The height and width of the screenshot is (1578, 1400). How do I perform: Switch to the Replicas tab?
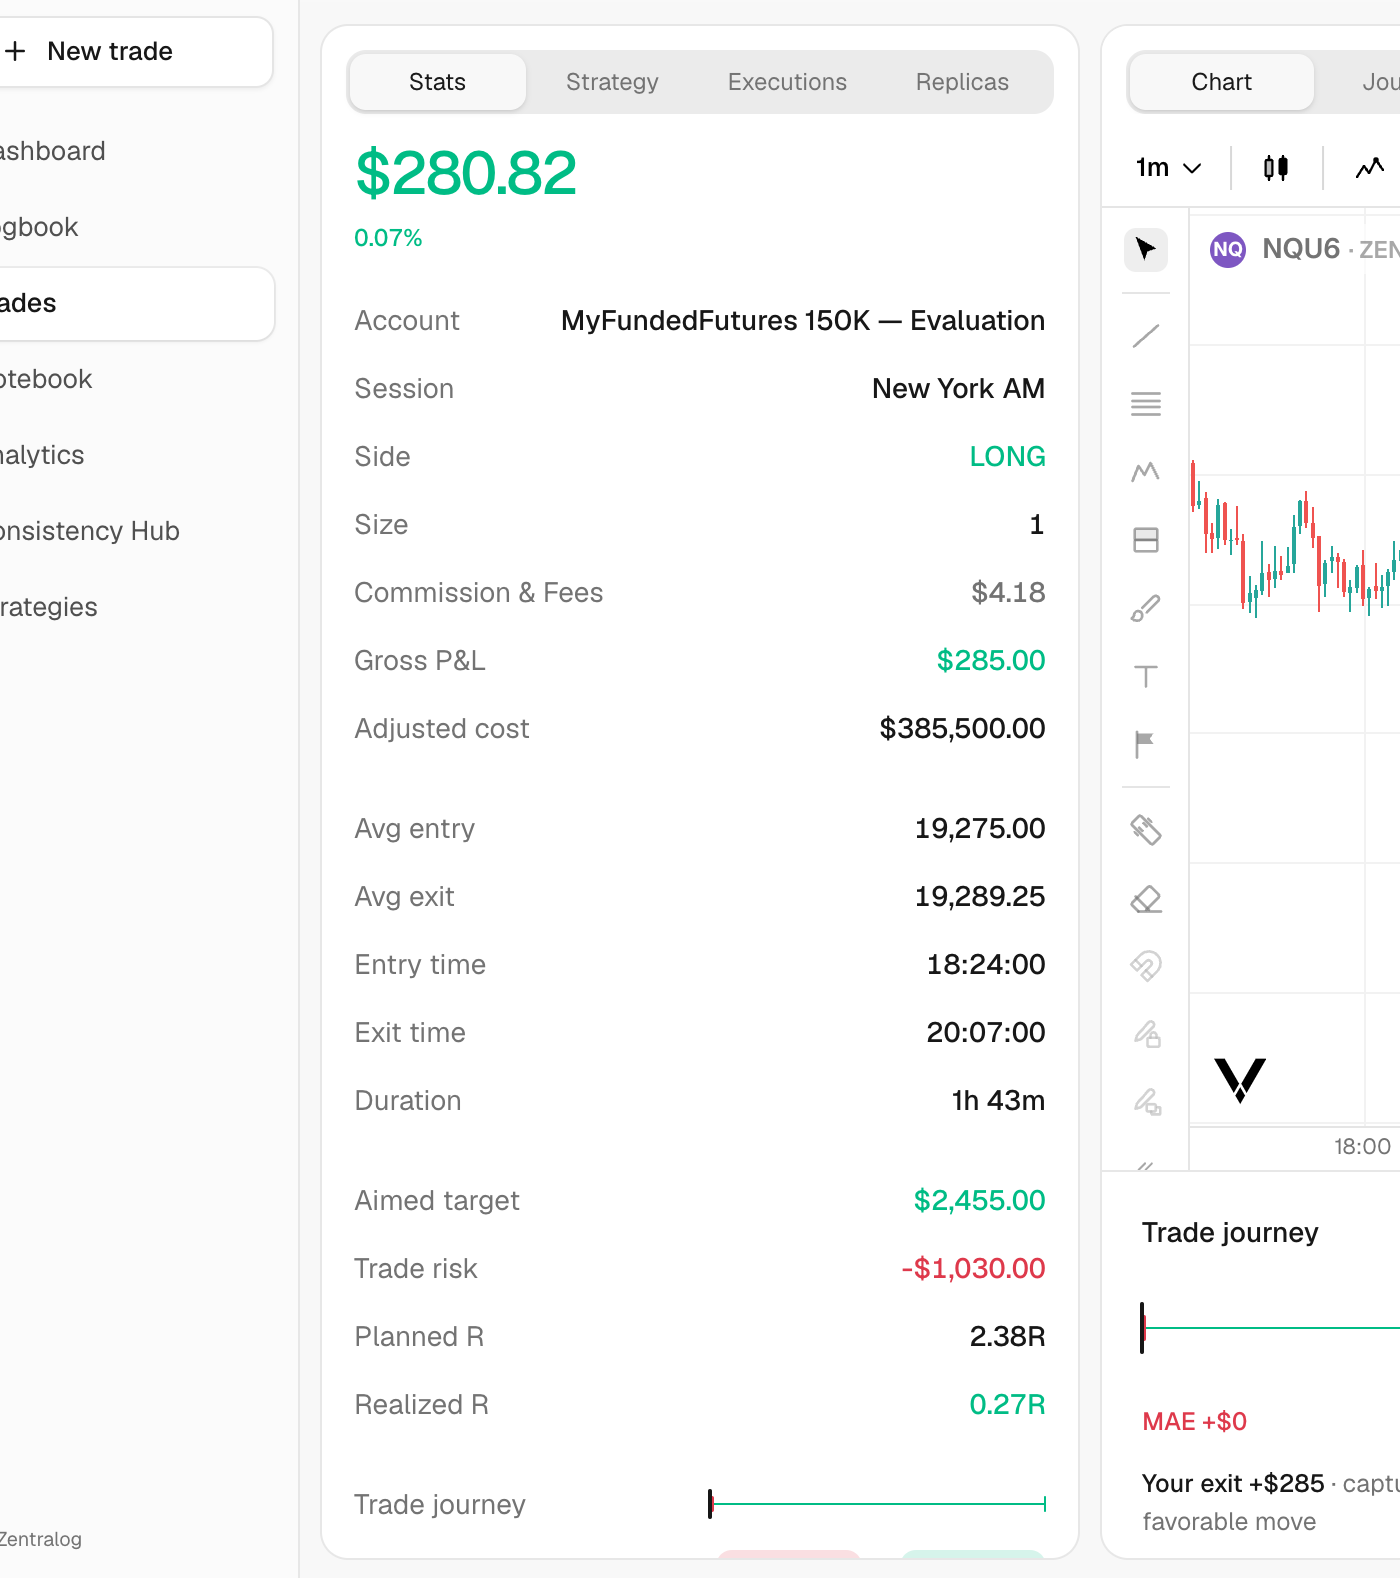pyautogui.click(x=962, y=82)
